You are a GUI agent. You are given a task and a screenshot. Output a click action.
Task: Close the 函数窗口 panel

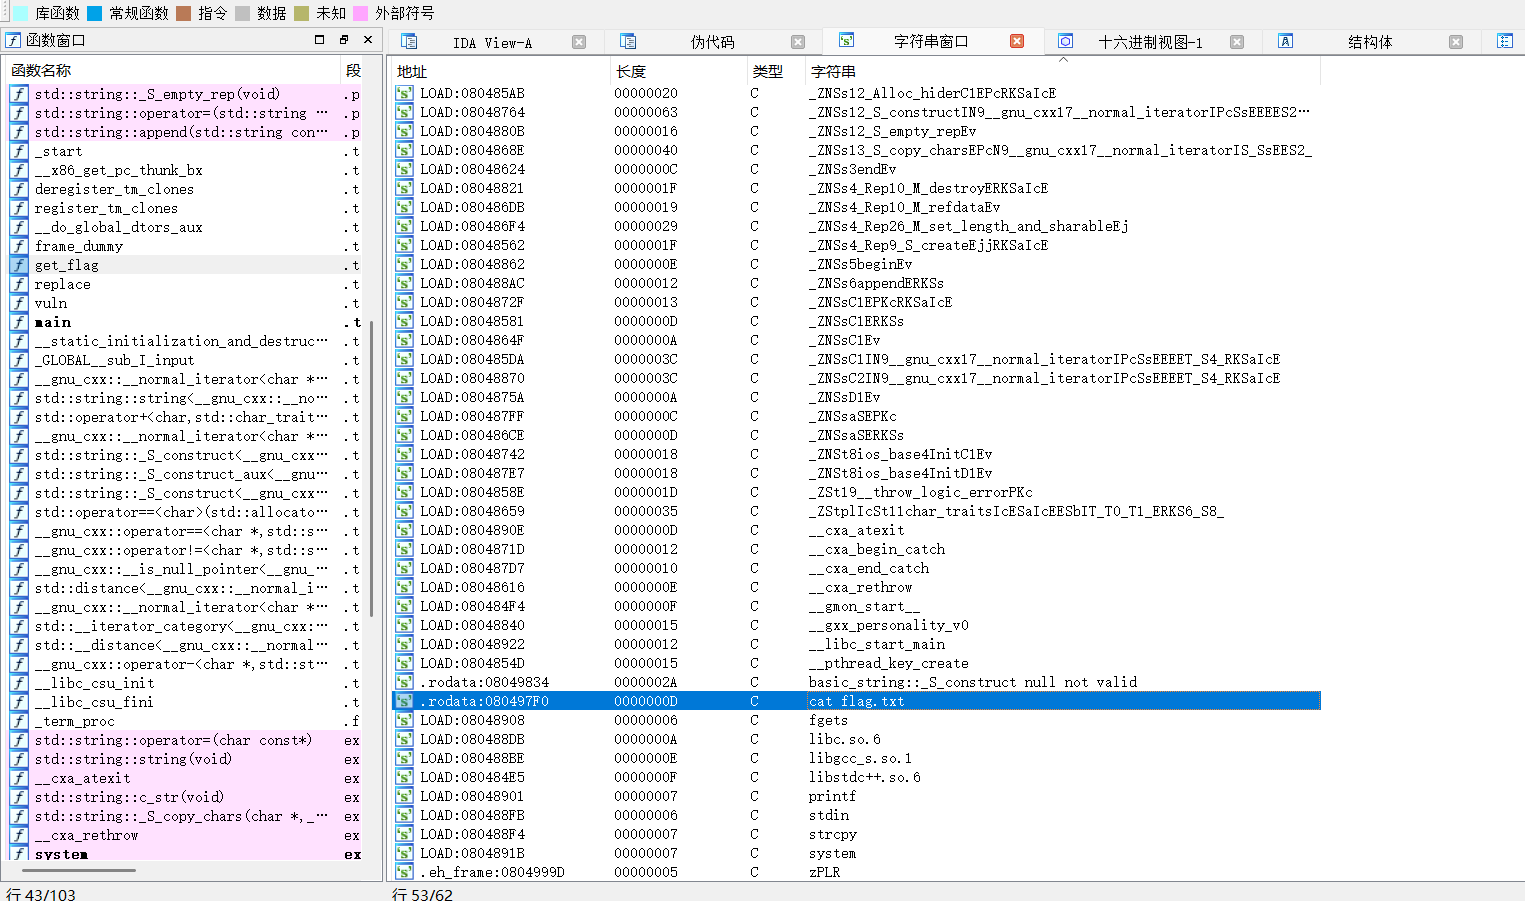click(368, 40)
